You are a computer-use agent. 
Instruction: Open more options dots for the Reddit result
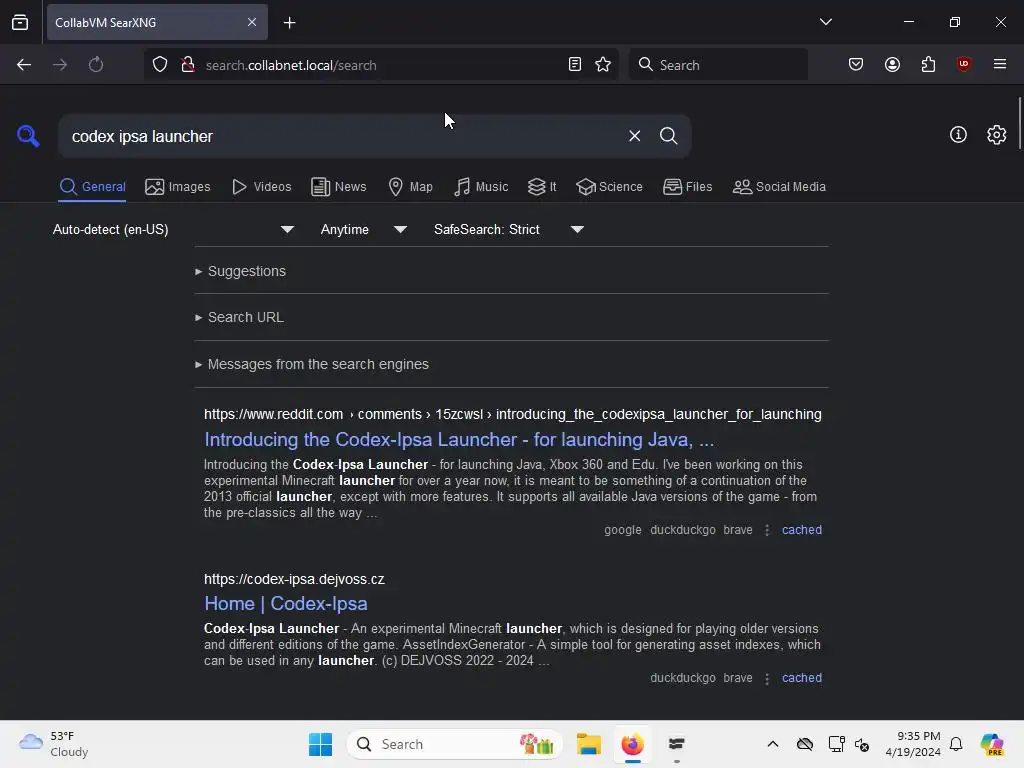(x=767, y=530)
